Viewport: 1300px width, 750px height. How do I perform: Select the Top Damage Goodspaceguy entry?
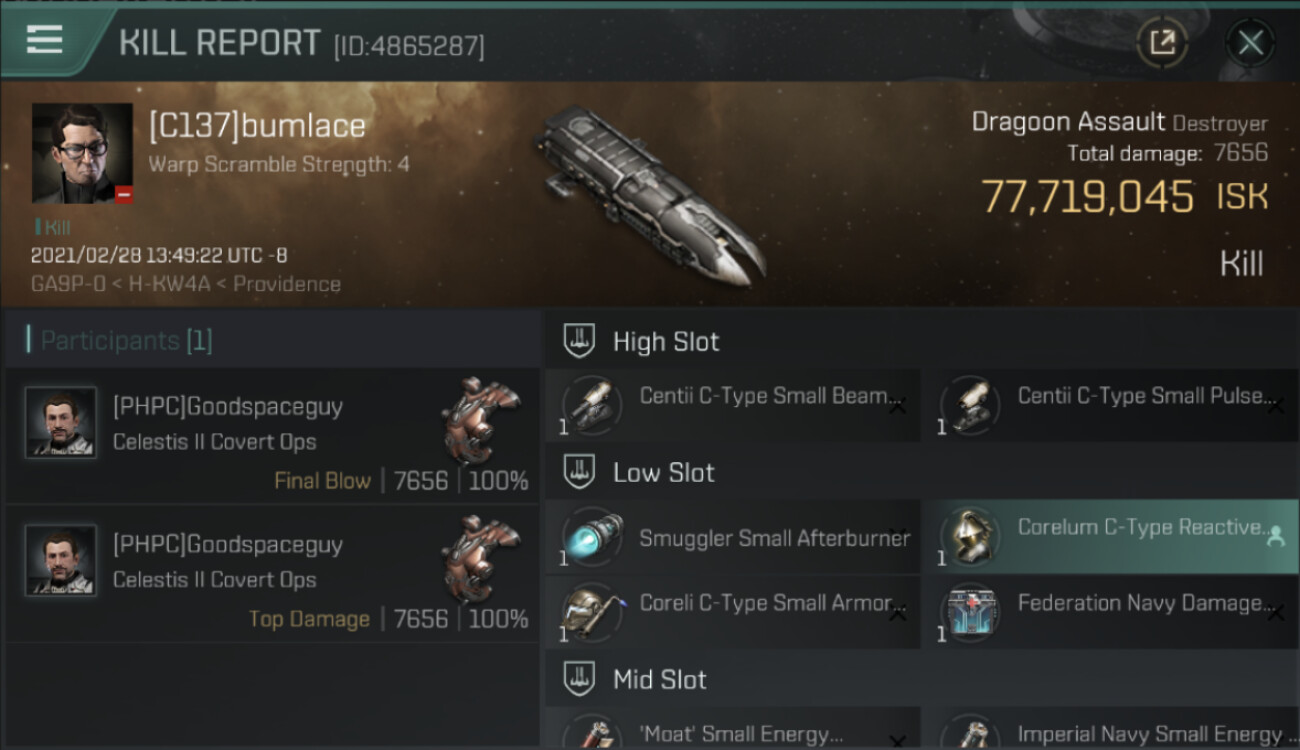tap(272, 574)
